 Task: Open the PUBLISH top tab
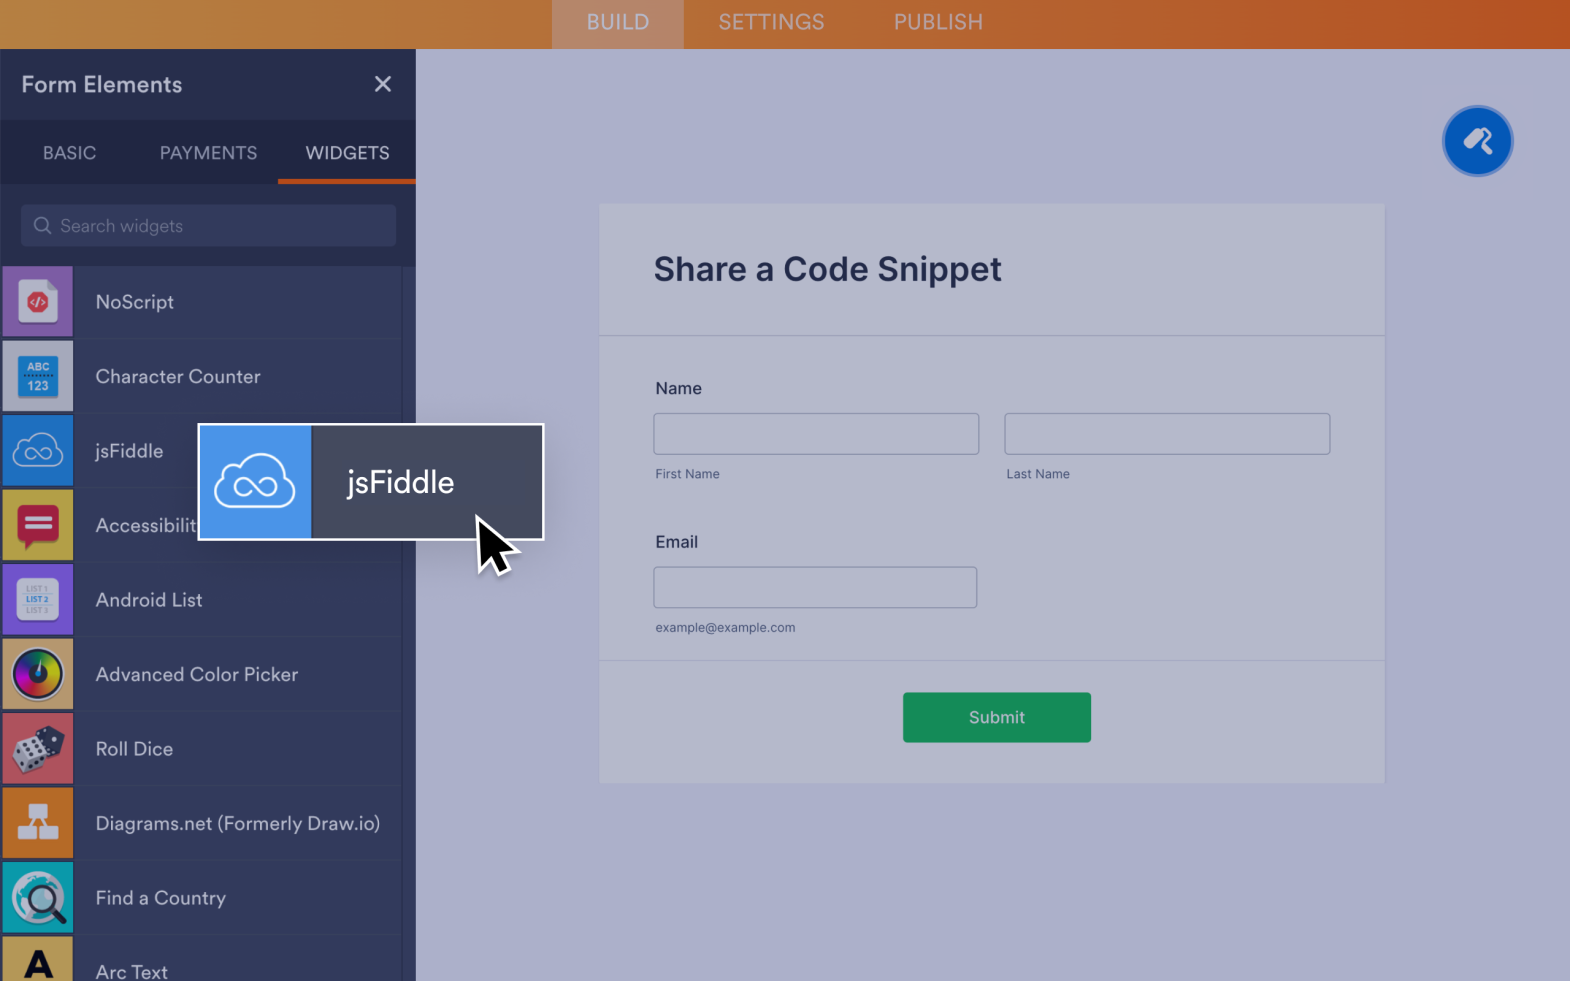(x=938, y=22)
